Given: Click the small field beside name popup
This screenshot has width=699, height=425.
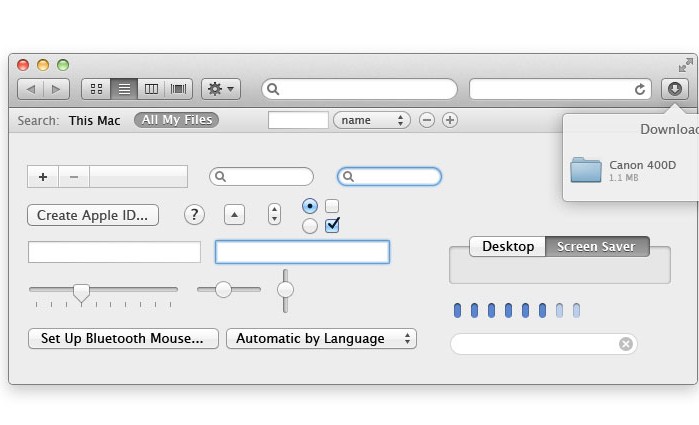Looking at the screenshot, I should pyautogui.click(x=298, y=120).
